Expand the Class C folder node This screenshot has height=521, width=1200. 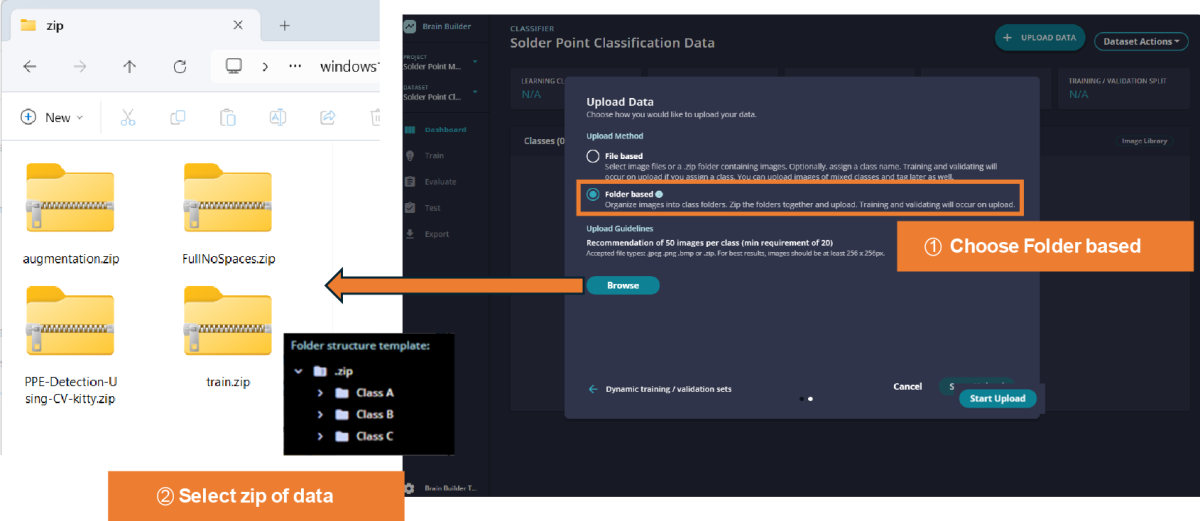point(320,436)
